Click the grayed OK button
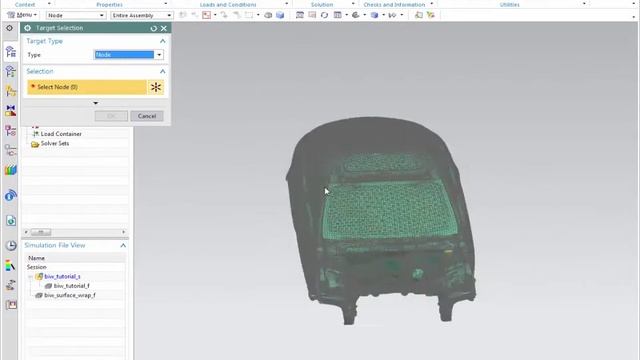The image size is (640, 360). click(111, 116)
